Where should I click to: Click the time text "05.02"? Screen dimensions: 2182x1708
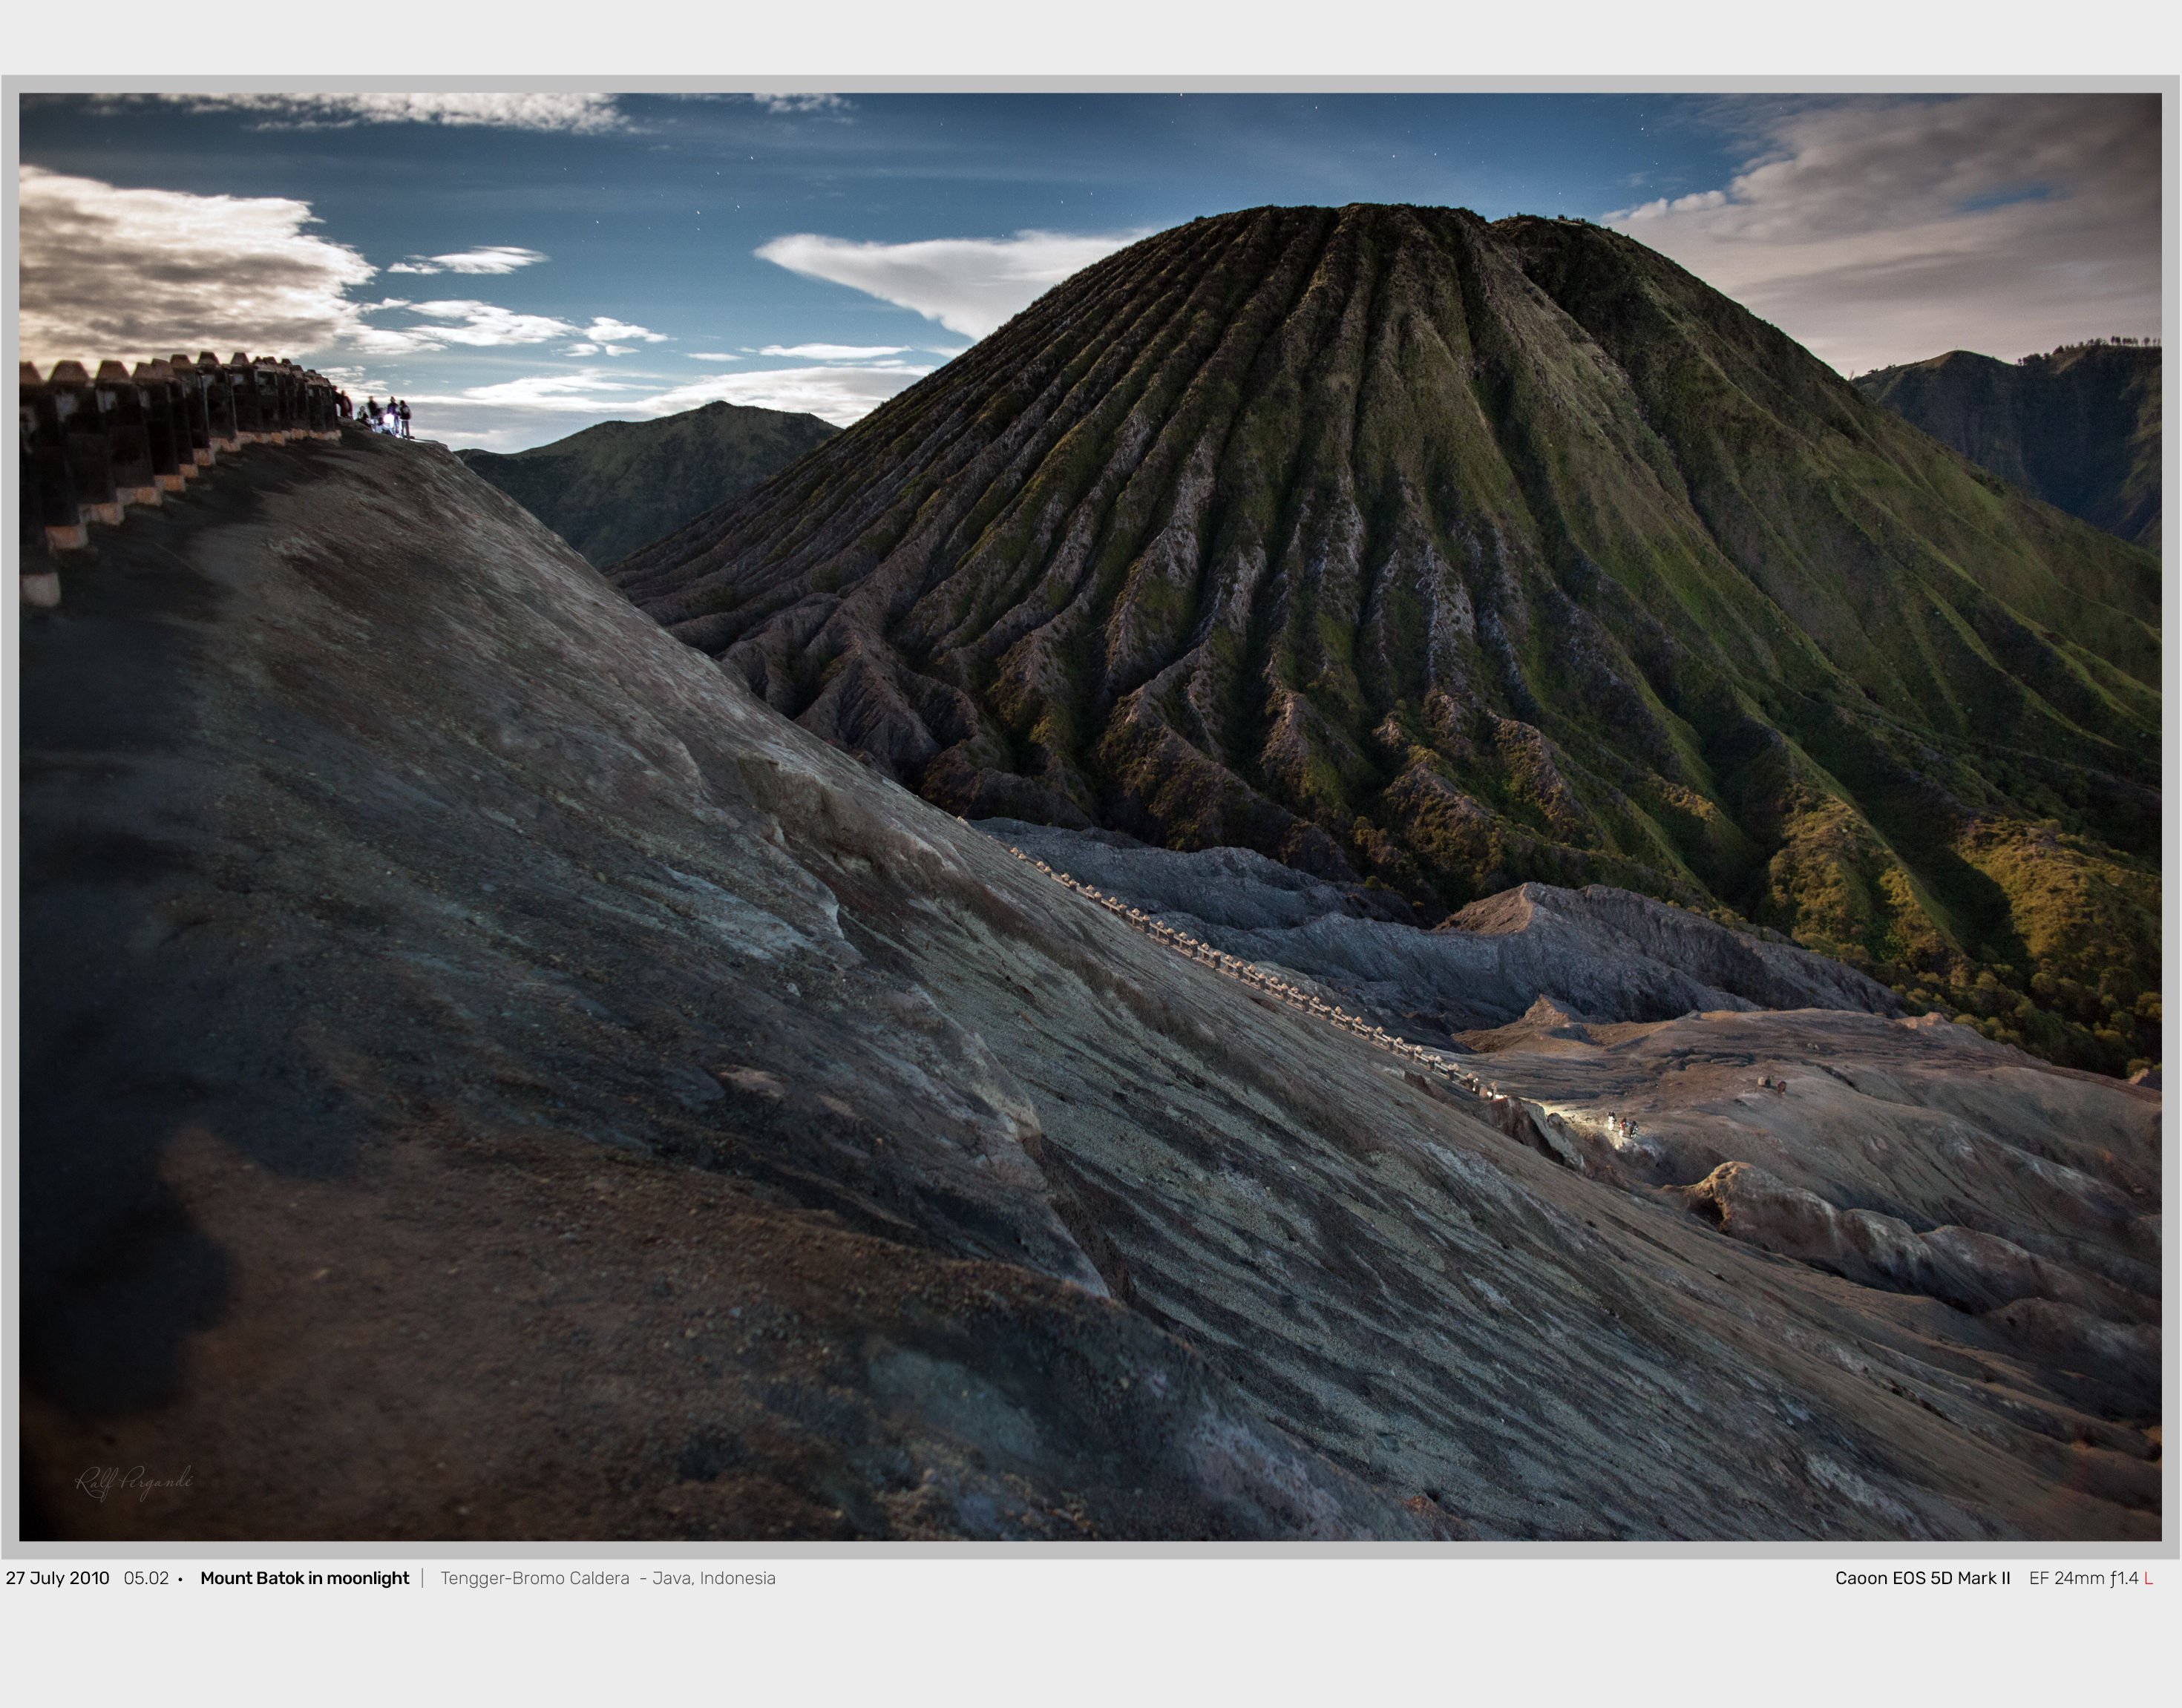pyautogui.click(x=146, y=1578)
